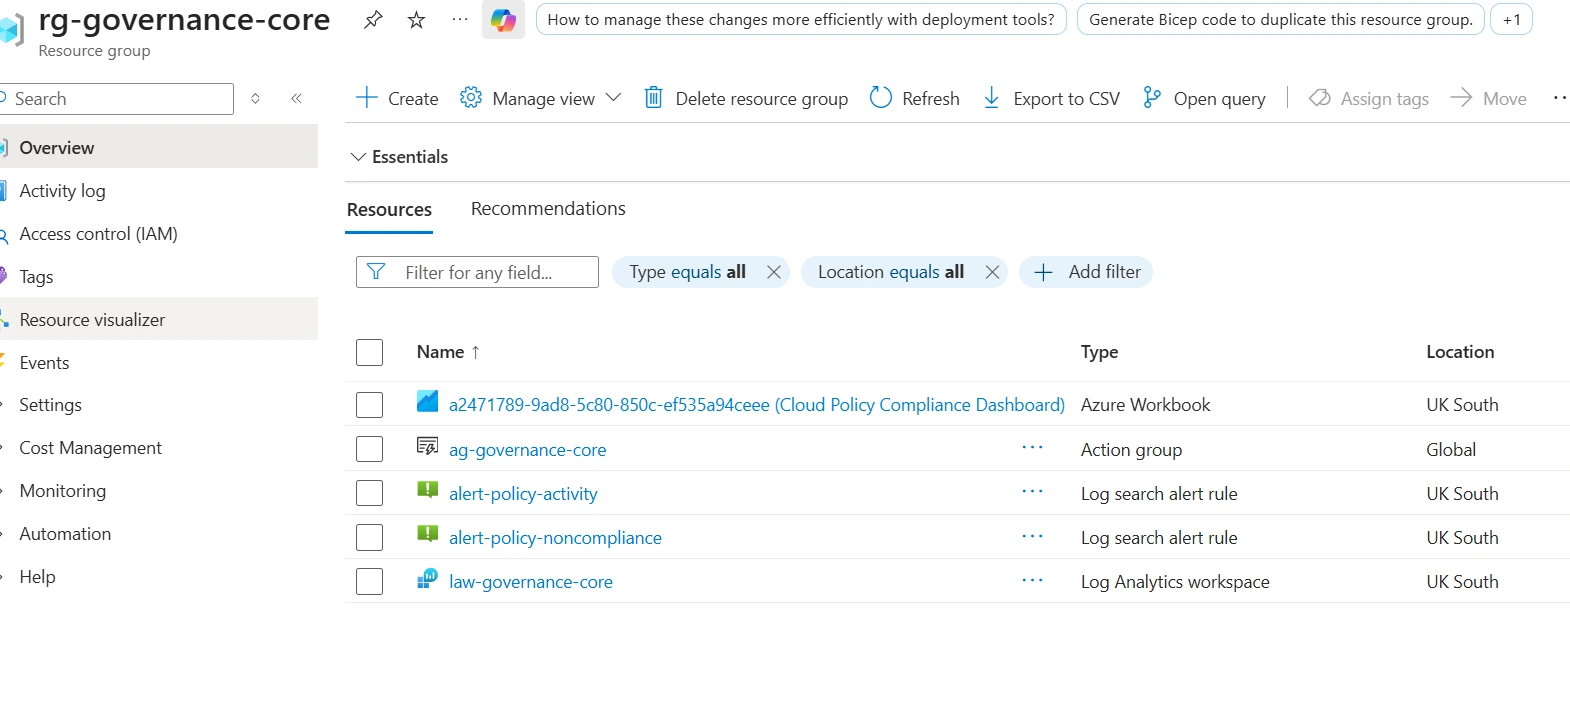Click the Refresh circular arrow icon
1570x724 pixels.
pos(881,98)
